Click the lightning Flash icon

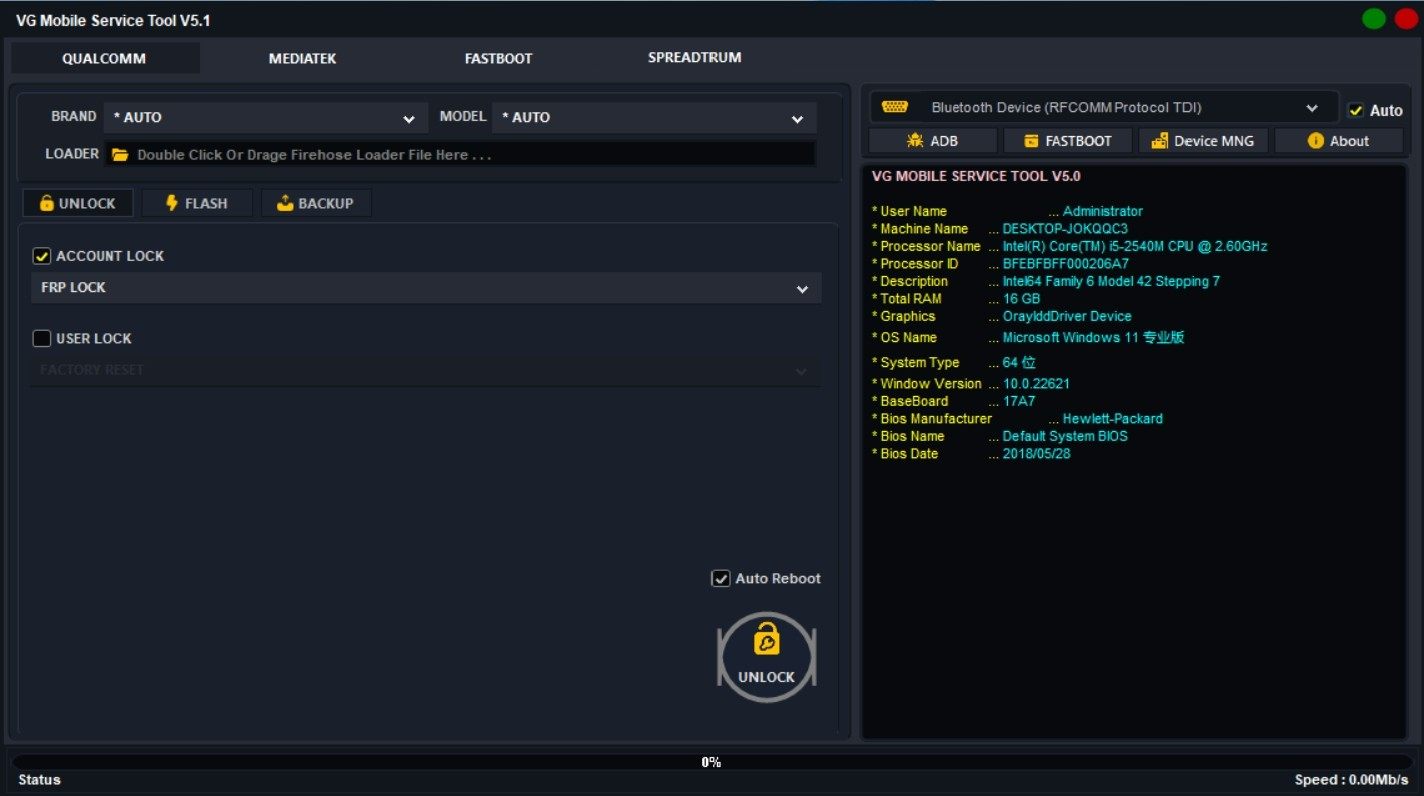coord(172,203)
